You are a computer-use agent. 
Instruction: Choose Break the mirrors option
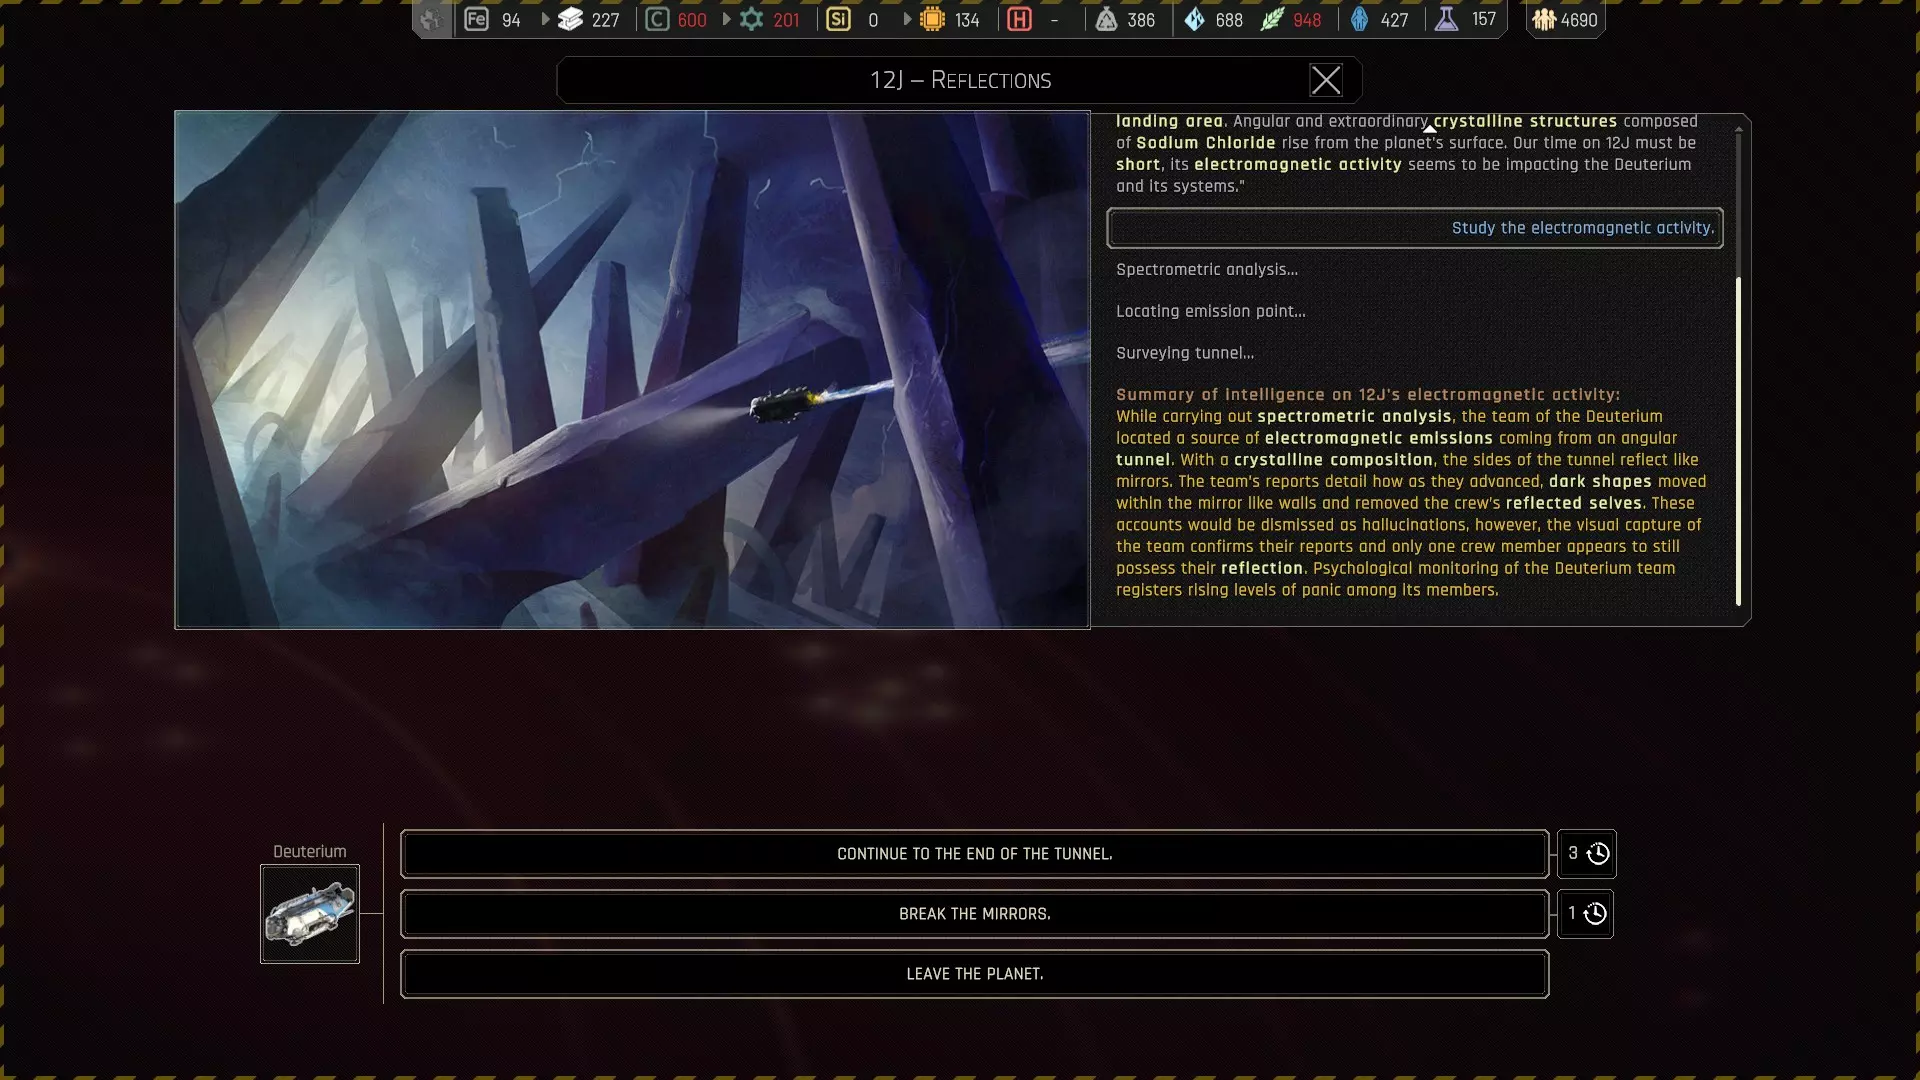[x=974, y=914]
